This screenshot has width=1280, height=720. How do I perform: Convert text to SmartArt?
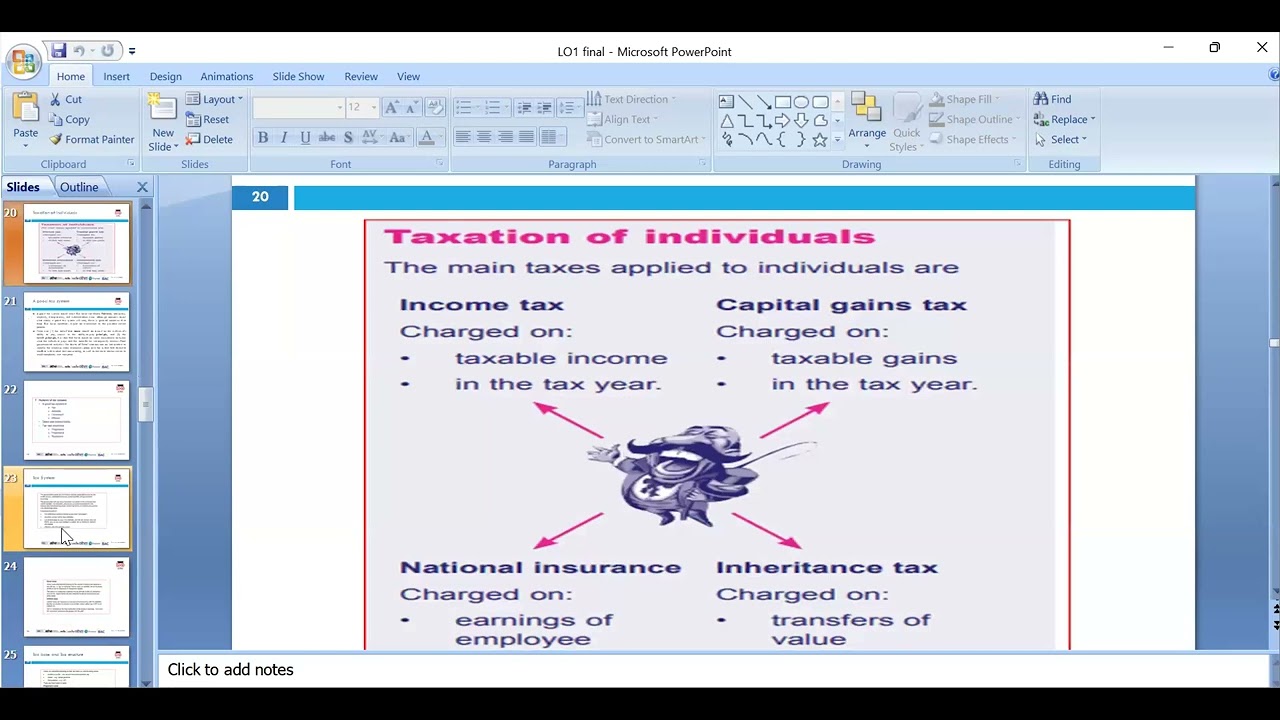coord(646,139)
